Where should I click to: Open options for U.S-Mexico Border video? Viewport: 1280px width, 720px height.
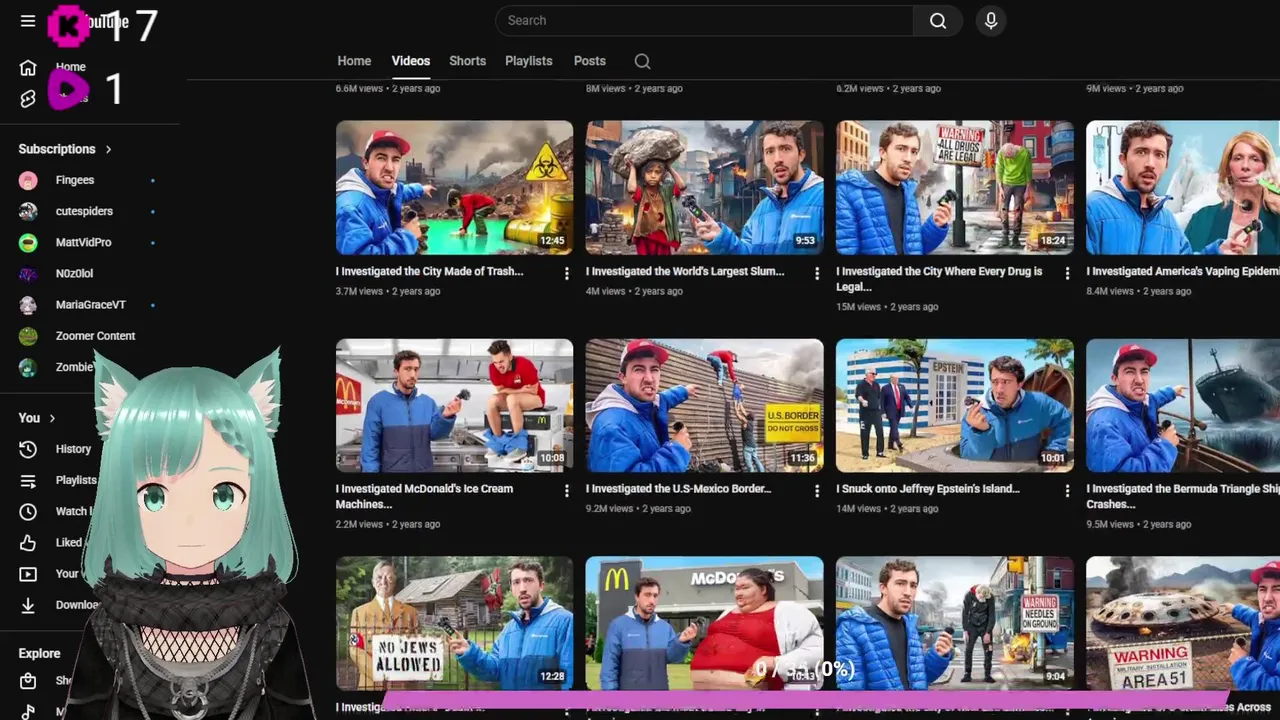(x=816, y=491)
